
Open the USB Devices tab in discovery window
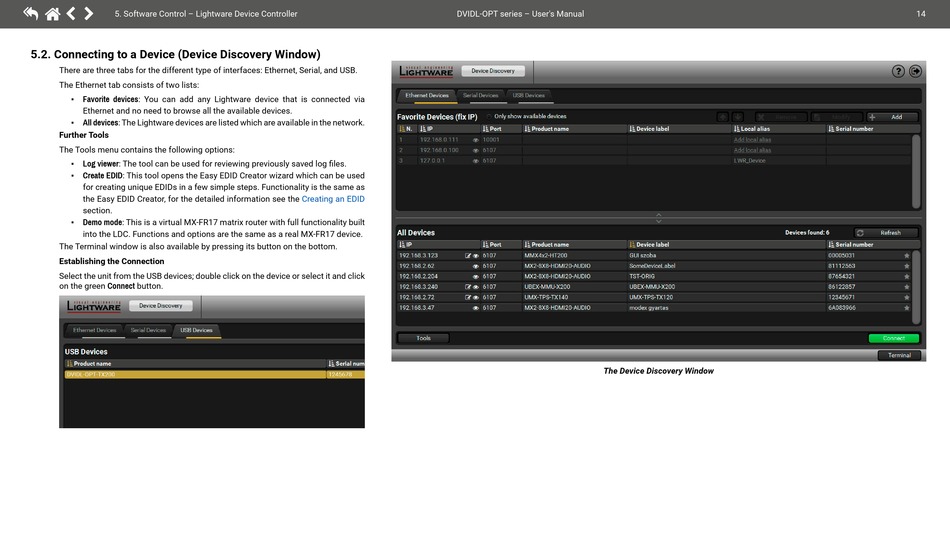[x=529, y=96]
